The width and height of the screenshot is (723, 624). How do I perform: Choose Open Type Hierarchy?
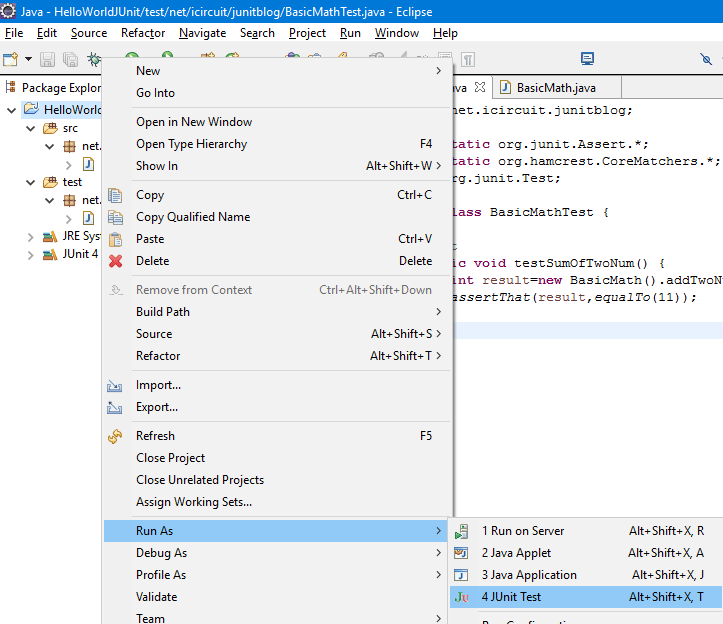coord(276,144)
